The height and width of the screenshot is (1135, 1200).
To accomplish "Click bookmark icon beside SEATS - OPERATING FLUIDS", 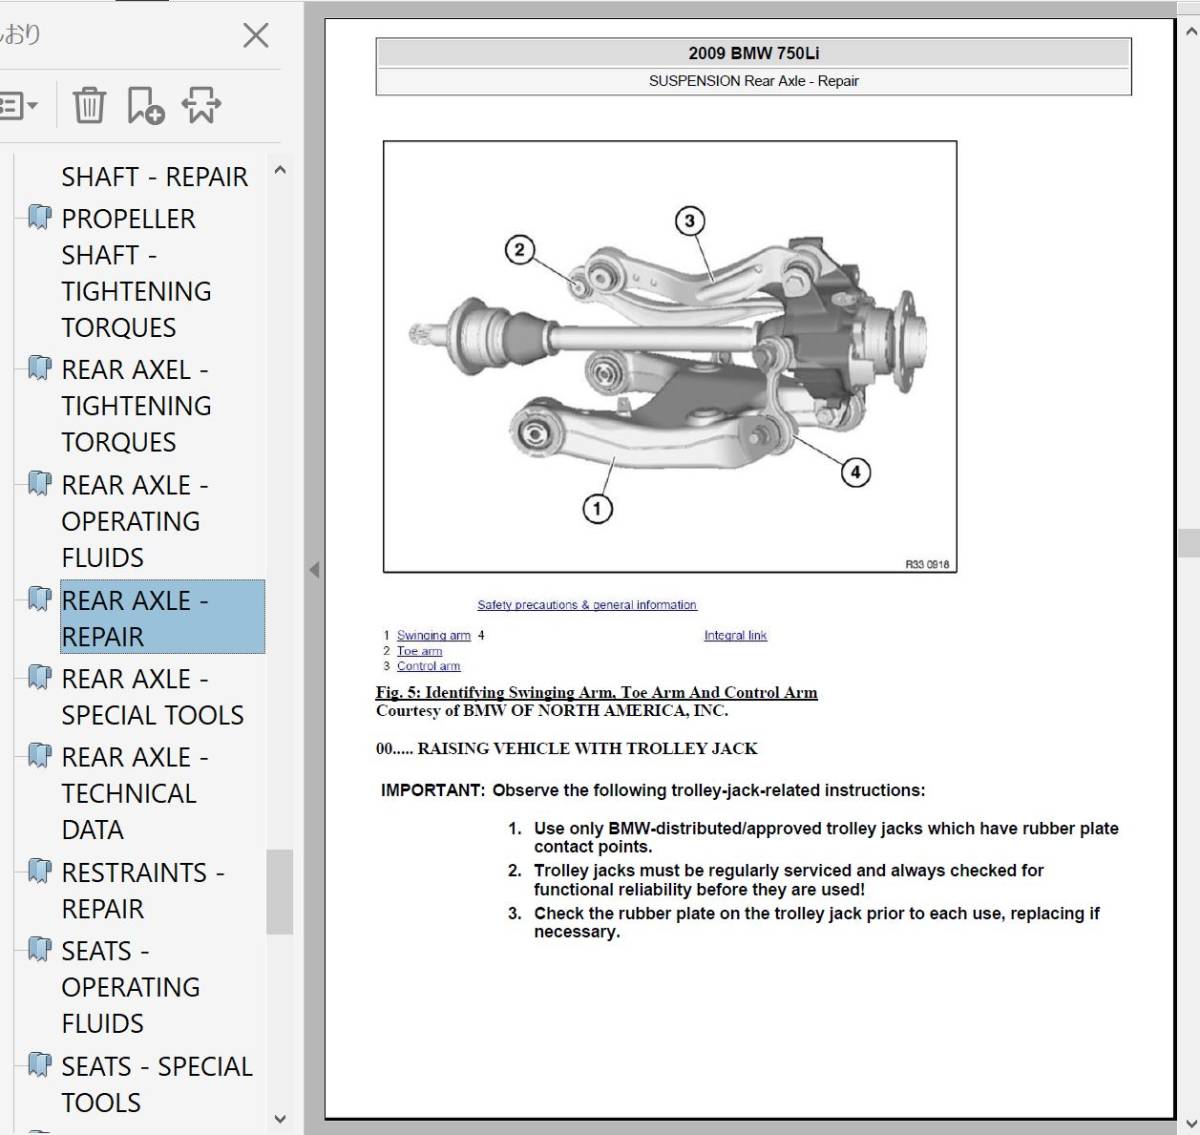I will coord(39,948).
